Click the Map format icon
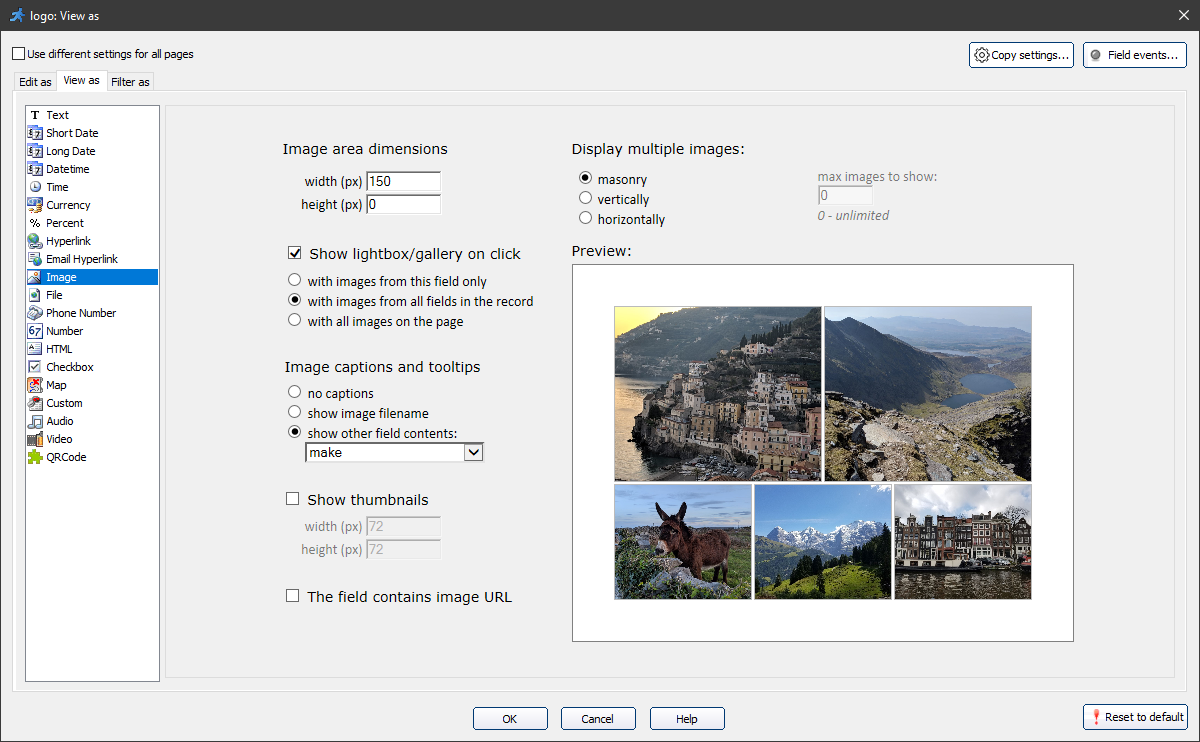This screenshot has height=742, width=1200. click(x=35, y=385)
